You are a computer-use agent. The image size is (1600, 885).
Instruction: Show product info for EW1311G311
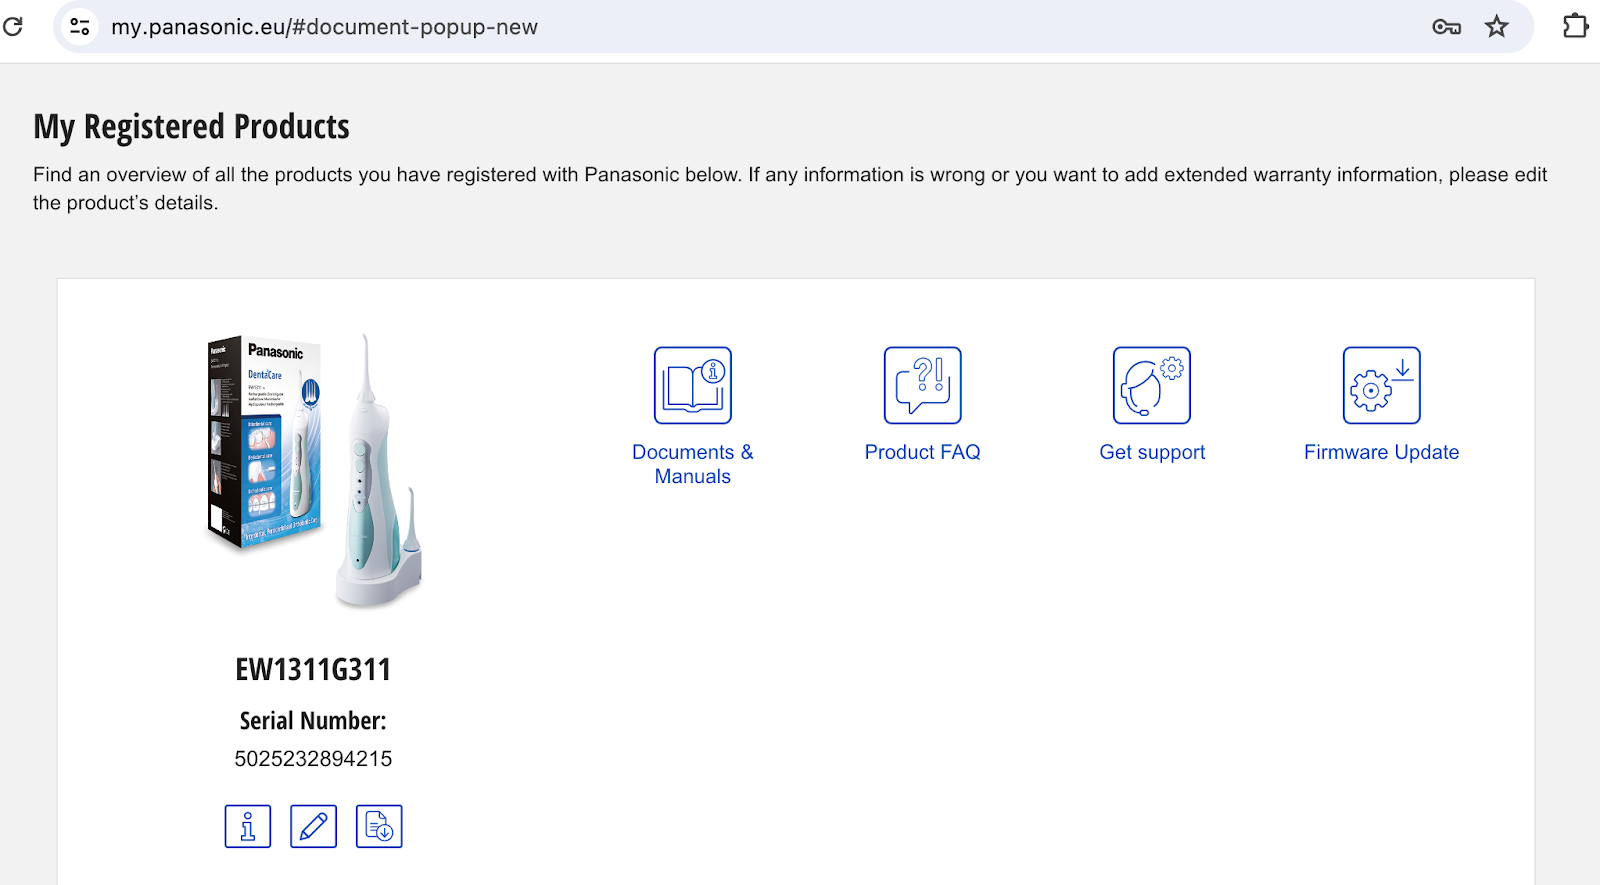(248, 826)
